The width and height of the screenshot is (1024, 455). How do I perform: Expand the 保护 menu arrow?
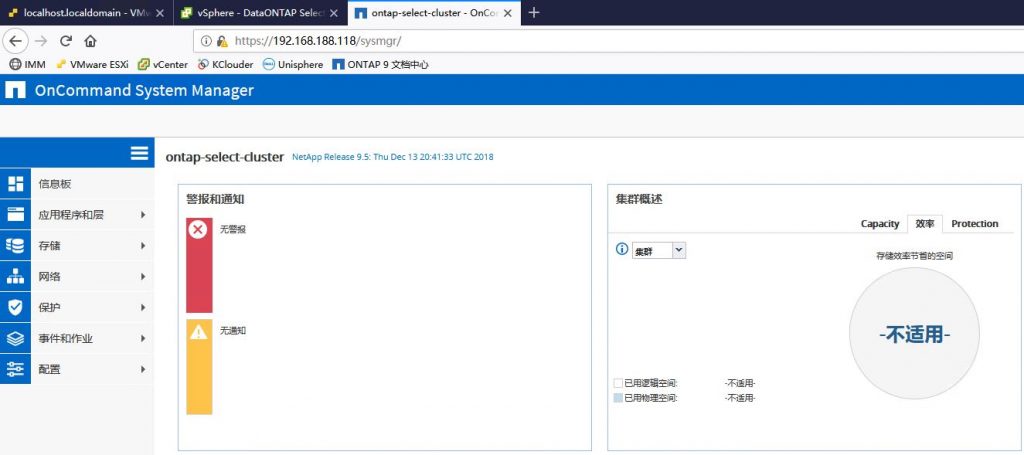143,307
